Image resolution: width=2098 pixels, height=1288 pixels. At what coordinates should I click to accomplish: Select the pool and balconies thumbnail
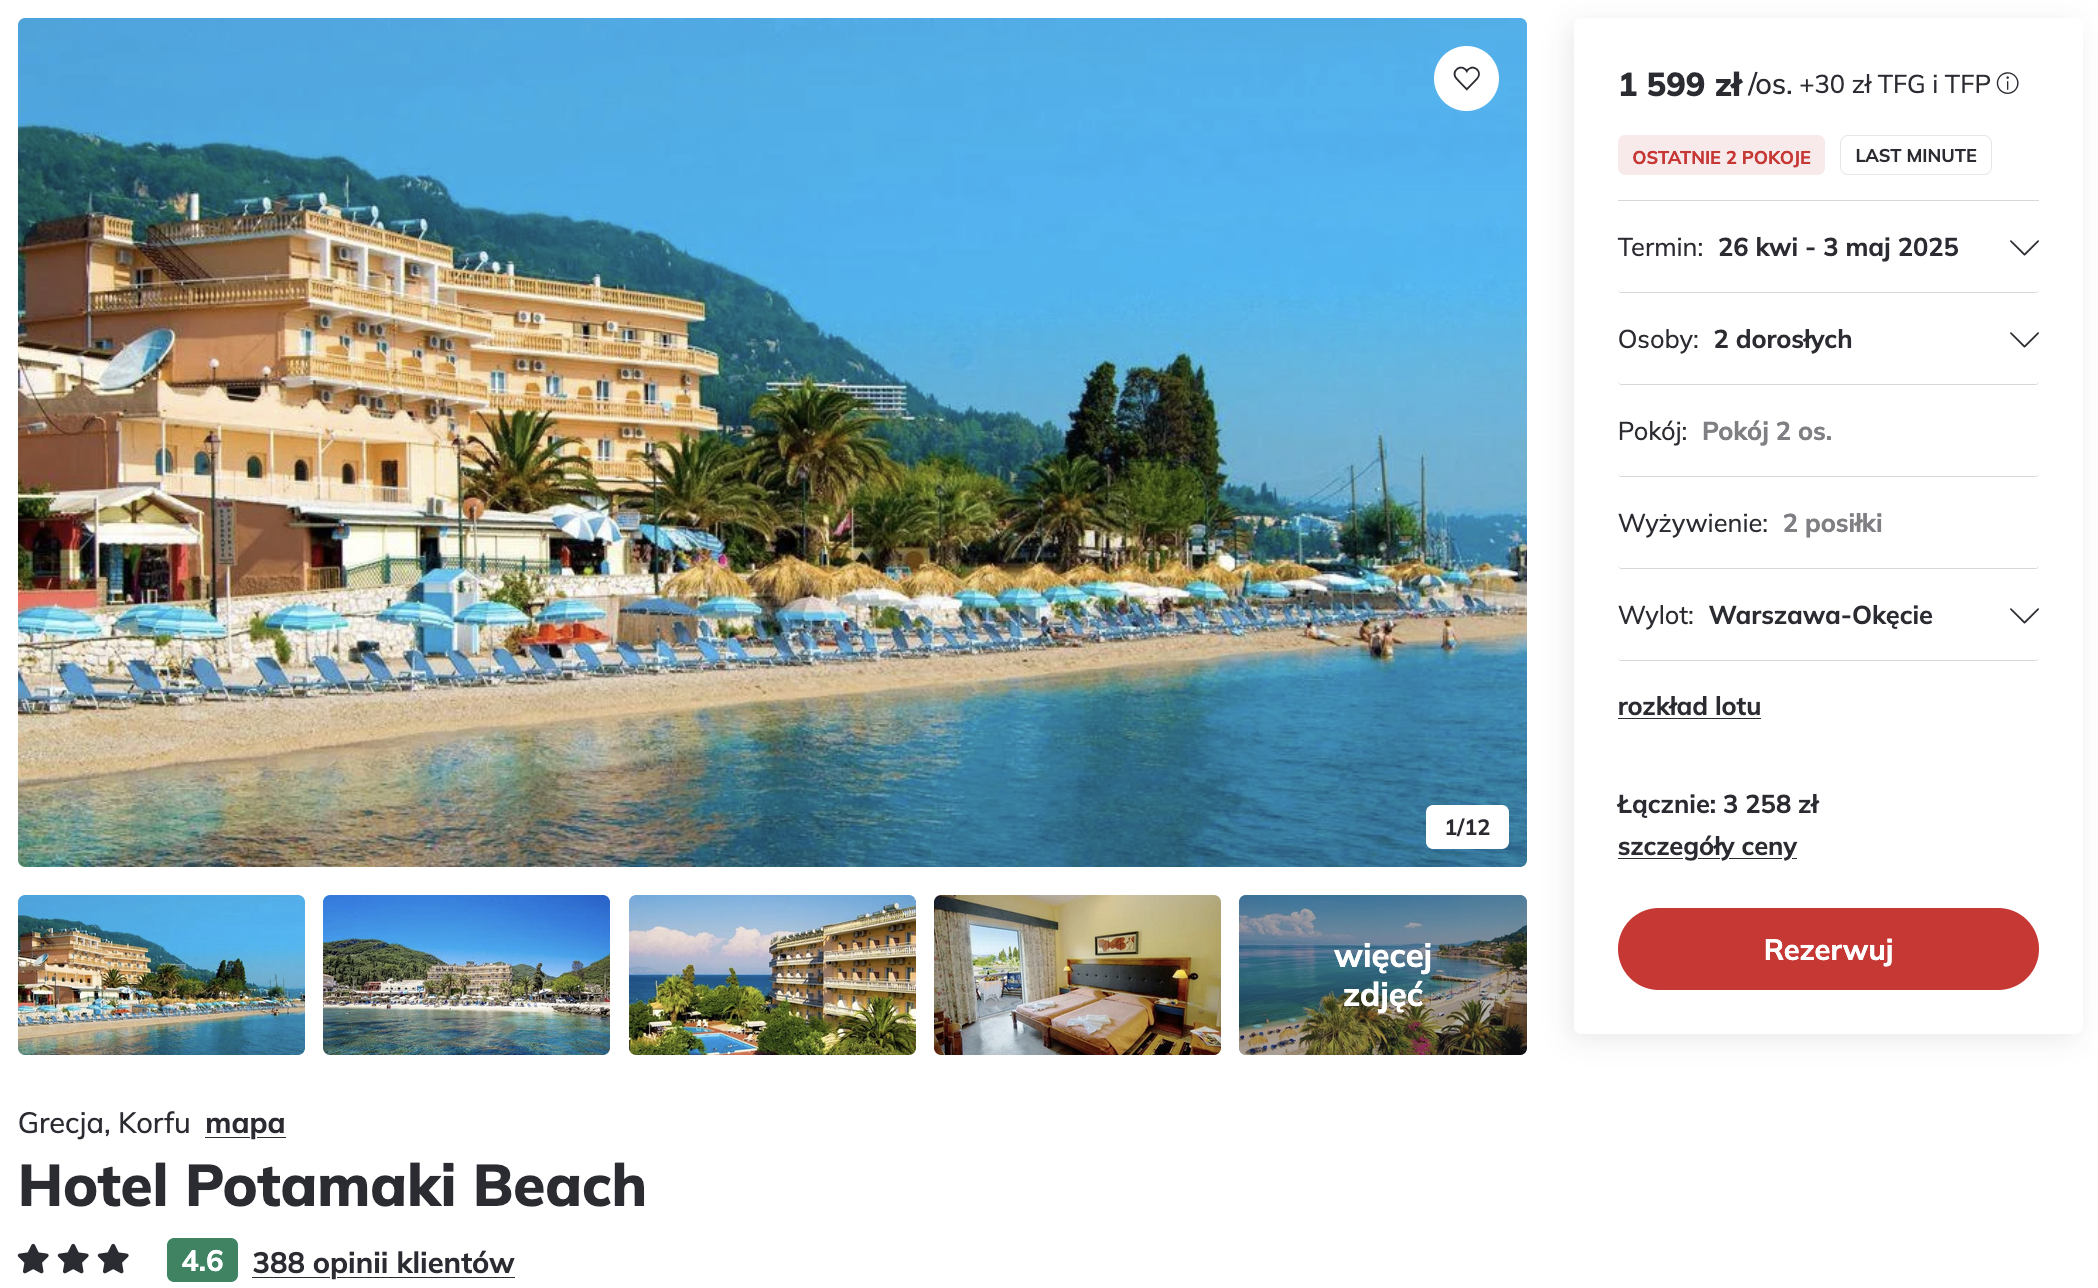point(772,975)
